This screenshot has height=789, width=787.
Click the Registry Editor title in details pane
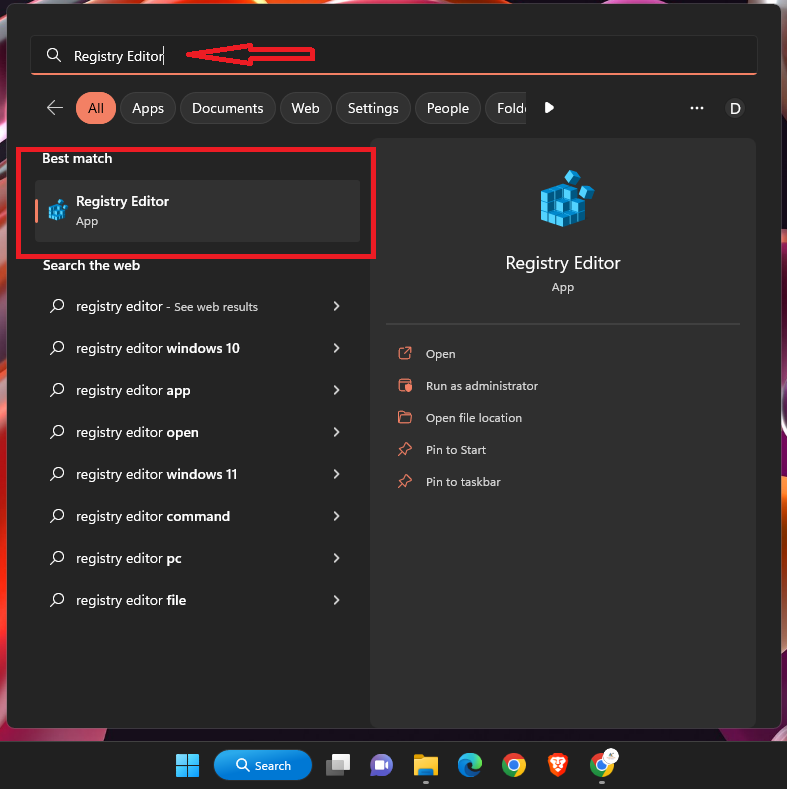pos(563,263)
